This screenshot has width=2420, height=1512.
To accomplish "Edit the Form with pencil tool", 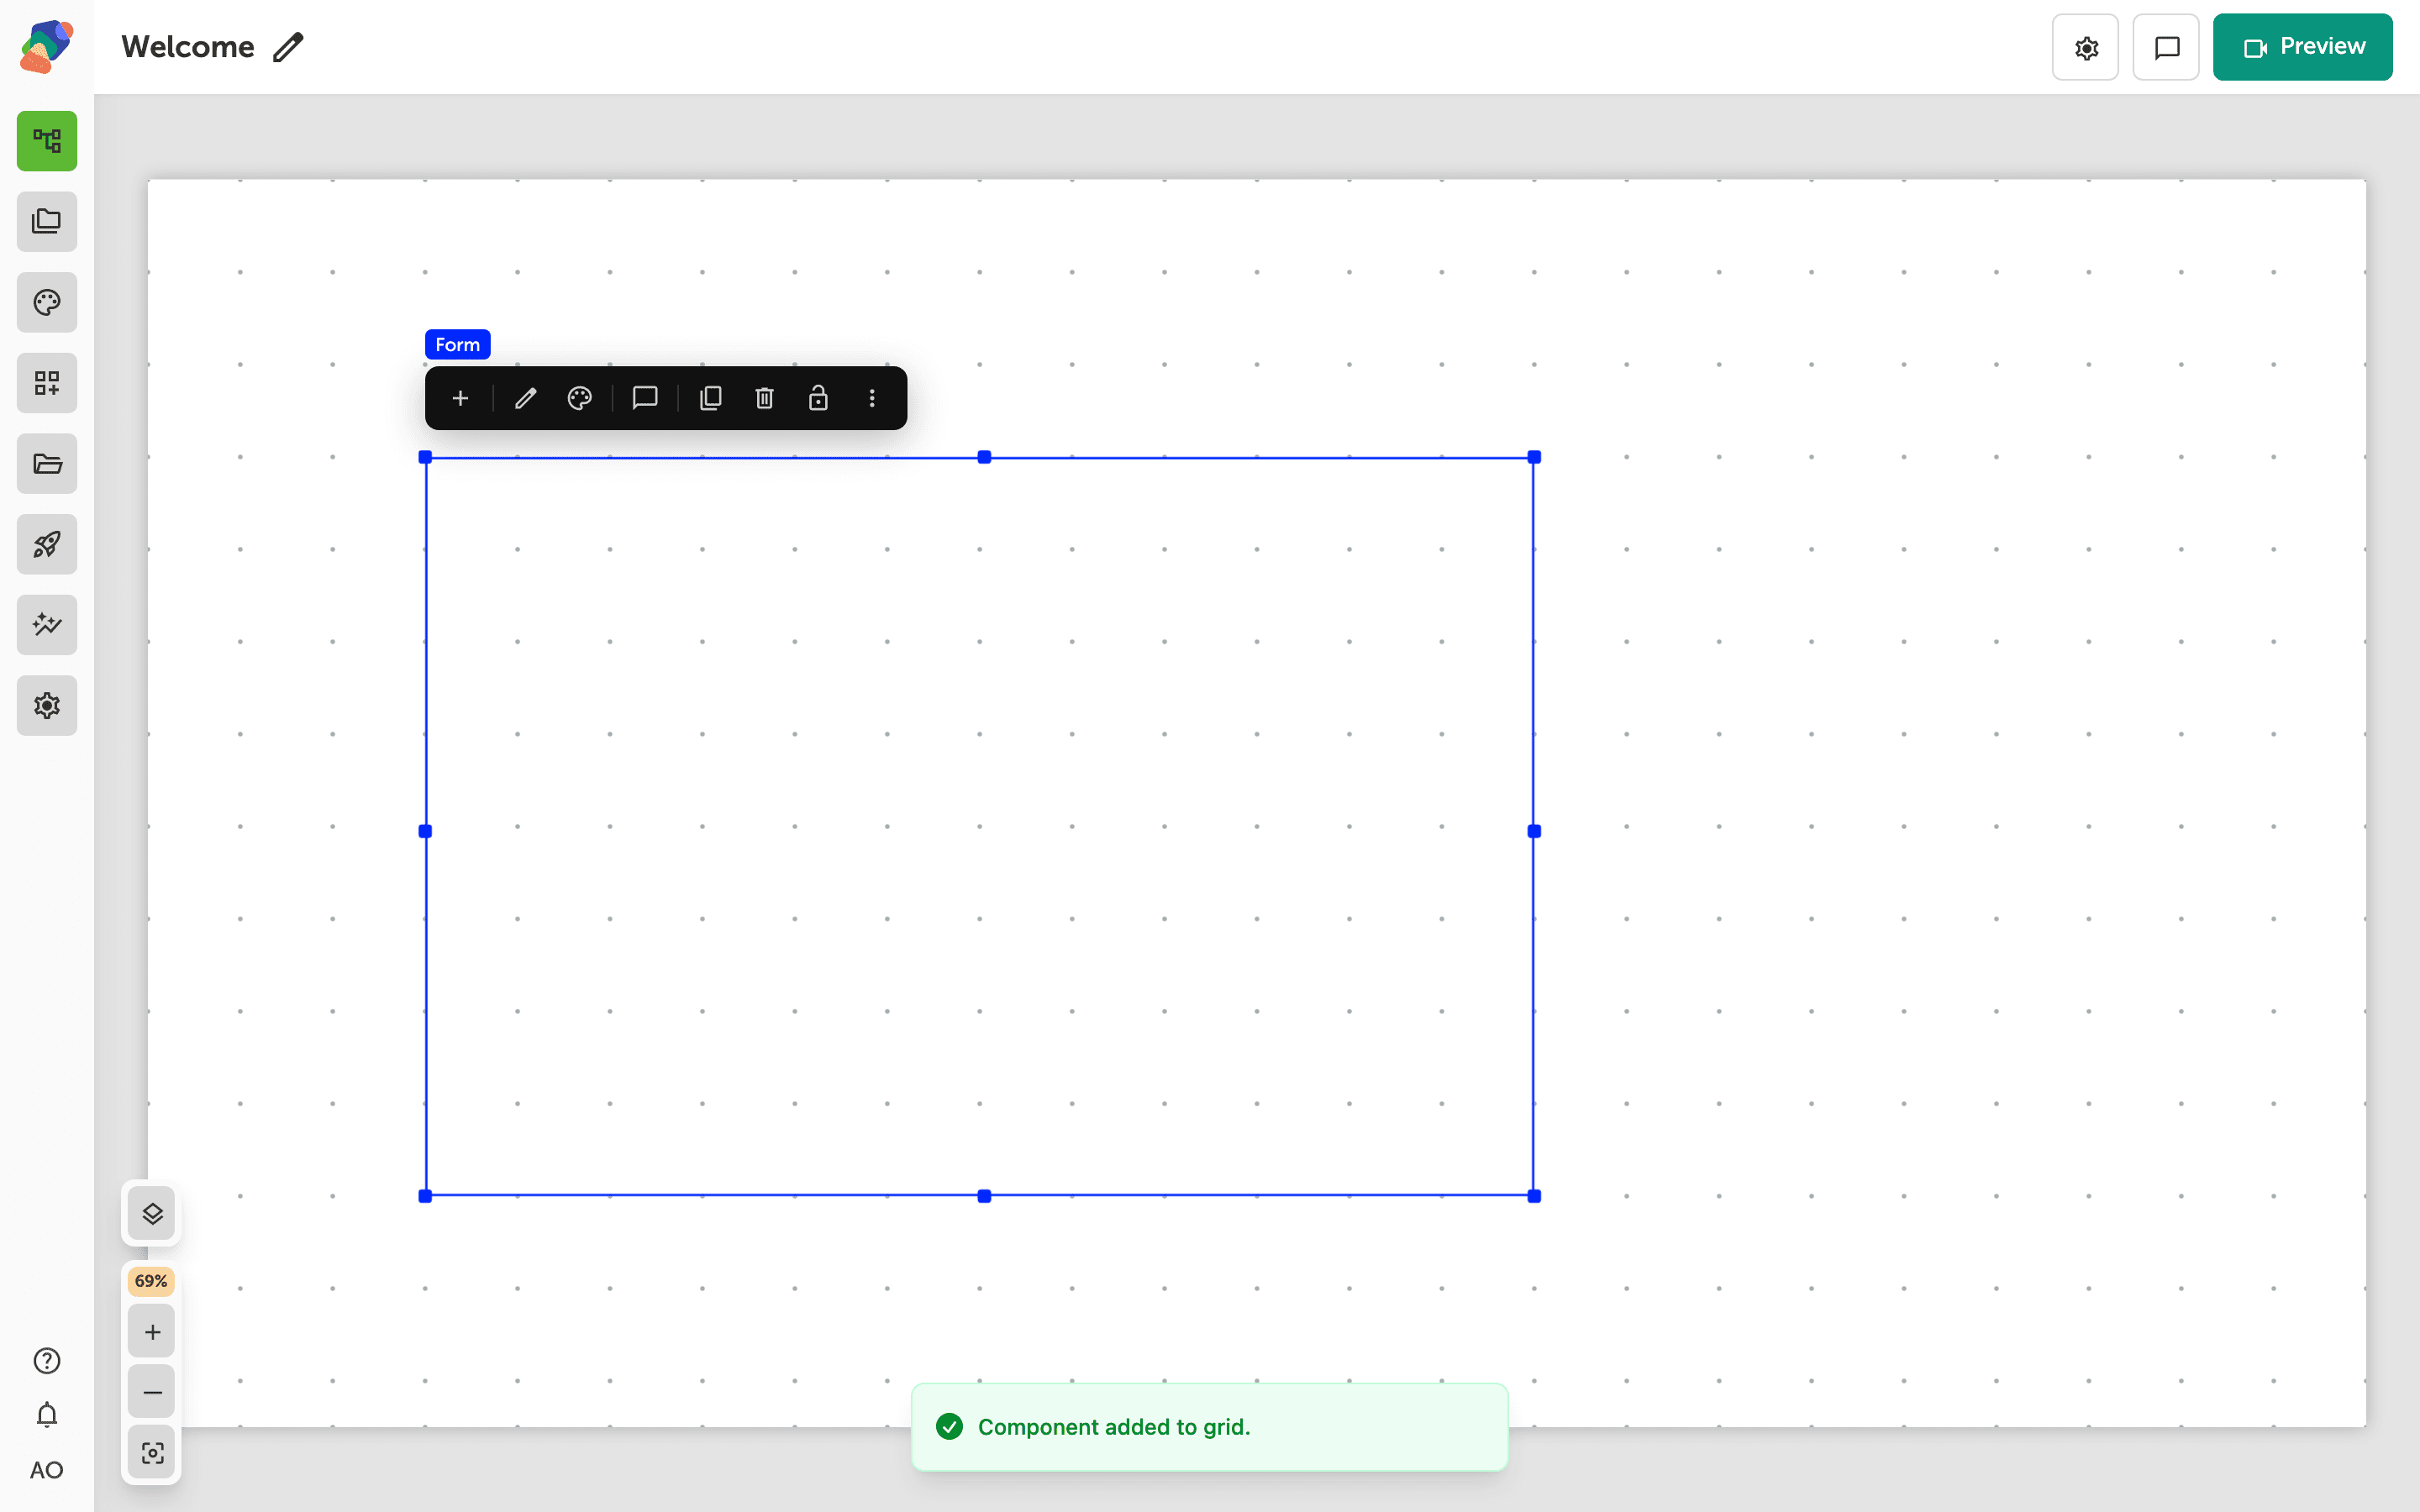I will coord(526,398).
